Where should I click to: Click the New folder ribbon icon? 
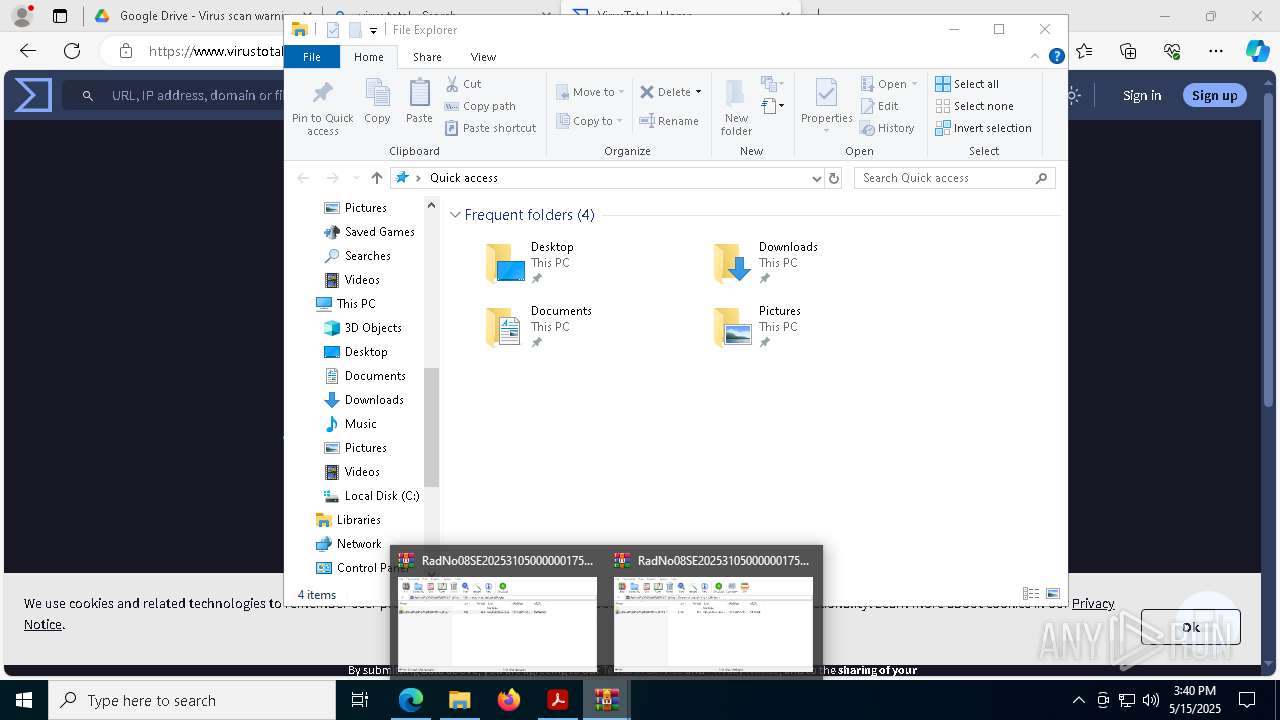736,108
